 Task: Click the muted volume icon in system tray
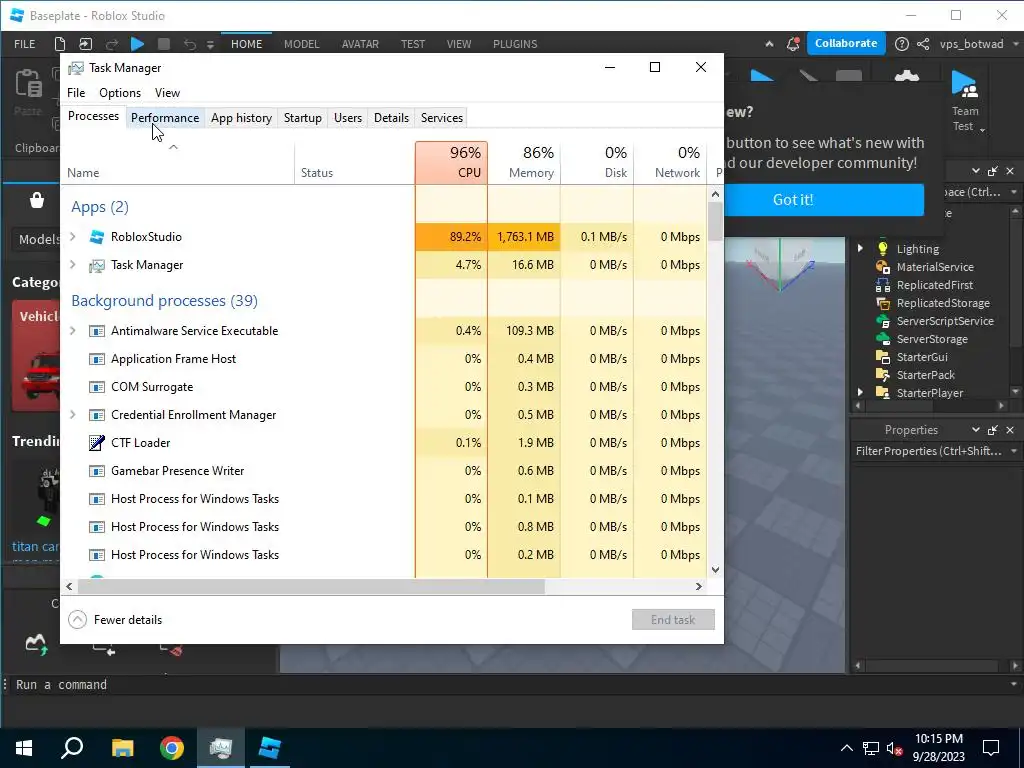[894, 748]
